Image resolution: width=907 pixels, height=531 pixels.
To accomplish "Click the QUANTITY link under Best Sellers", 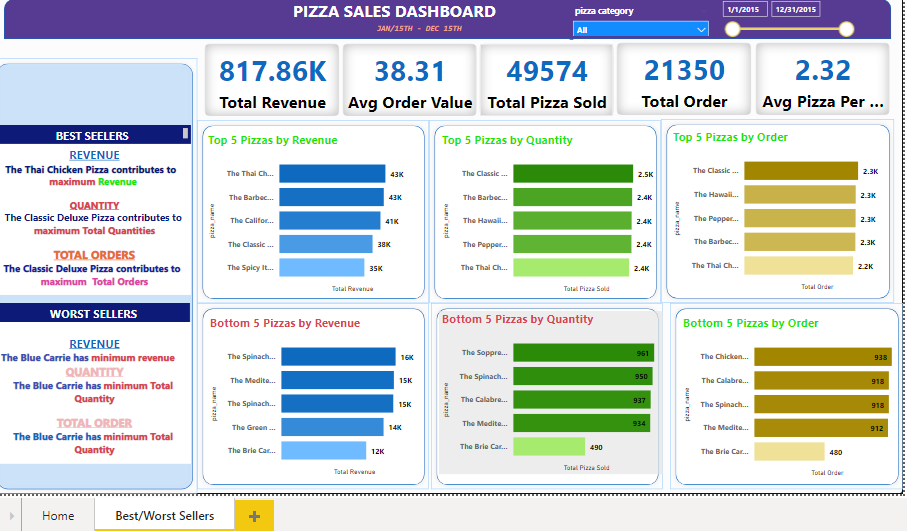I will coord(94,206).
